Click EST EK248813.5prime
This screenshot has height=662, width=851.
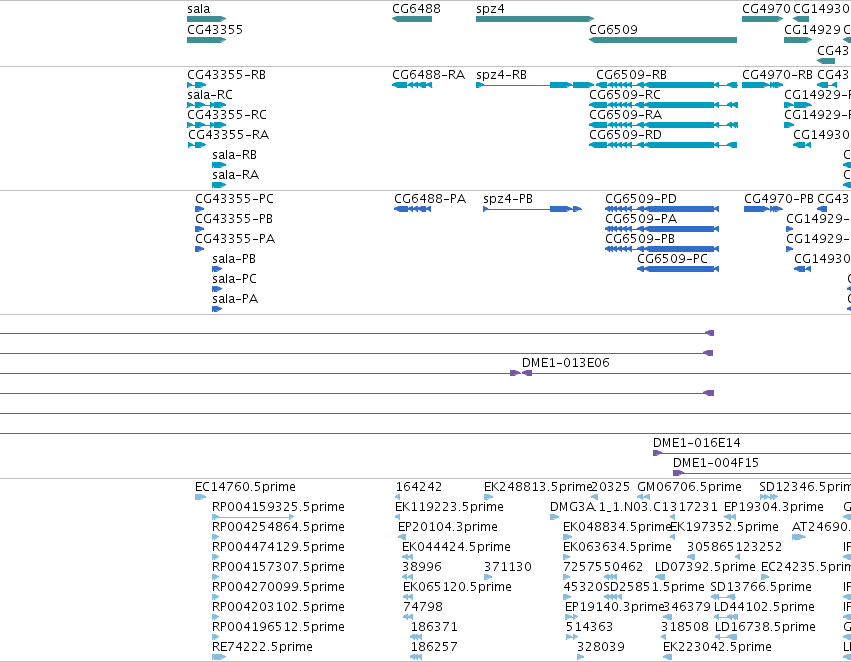click(x=488, y=497)
